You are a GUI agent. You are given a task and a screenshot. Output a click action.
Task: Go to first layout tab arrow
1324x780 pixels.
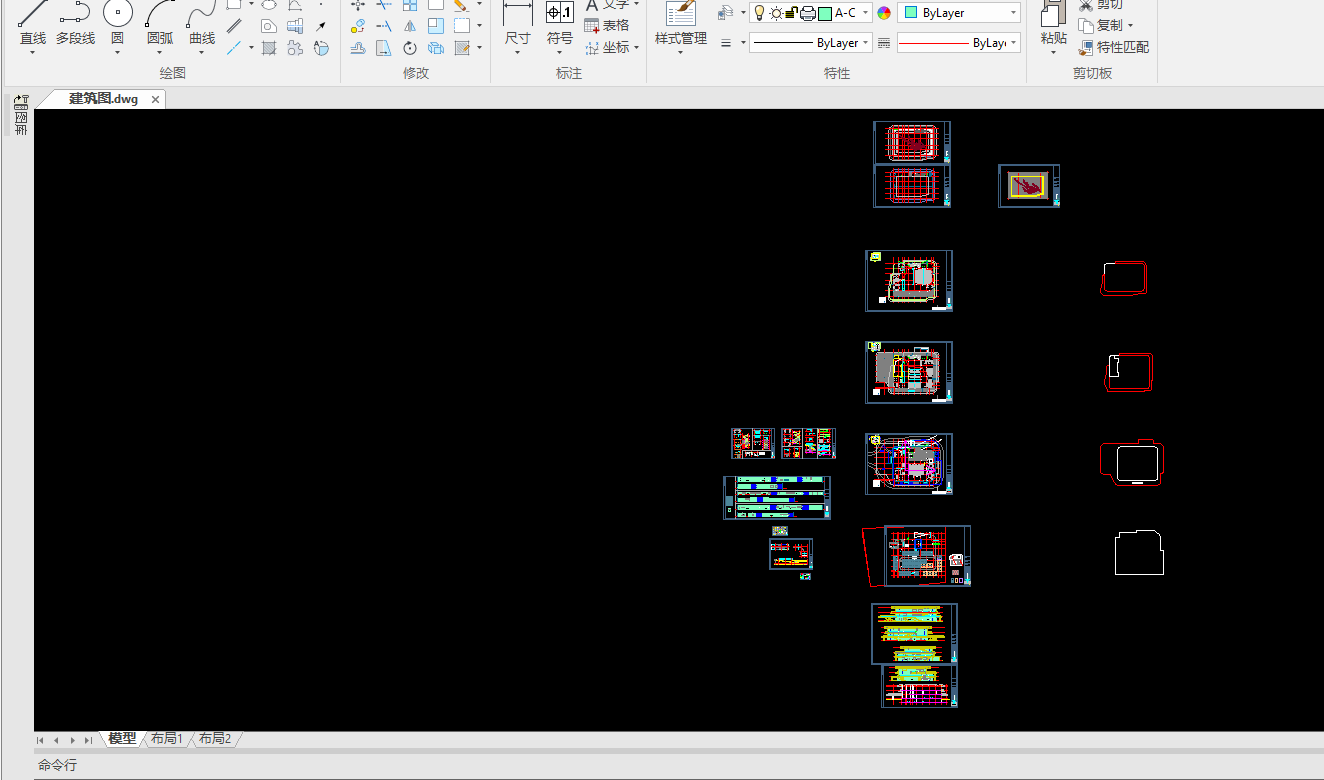coord(41,740)
